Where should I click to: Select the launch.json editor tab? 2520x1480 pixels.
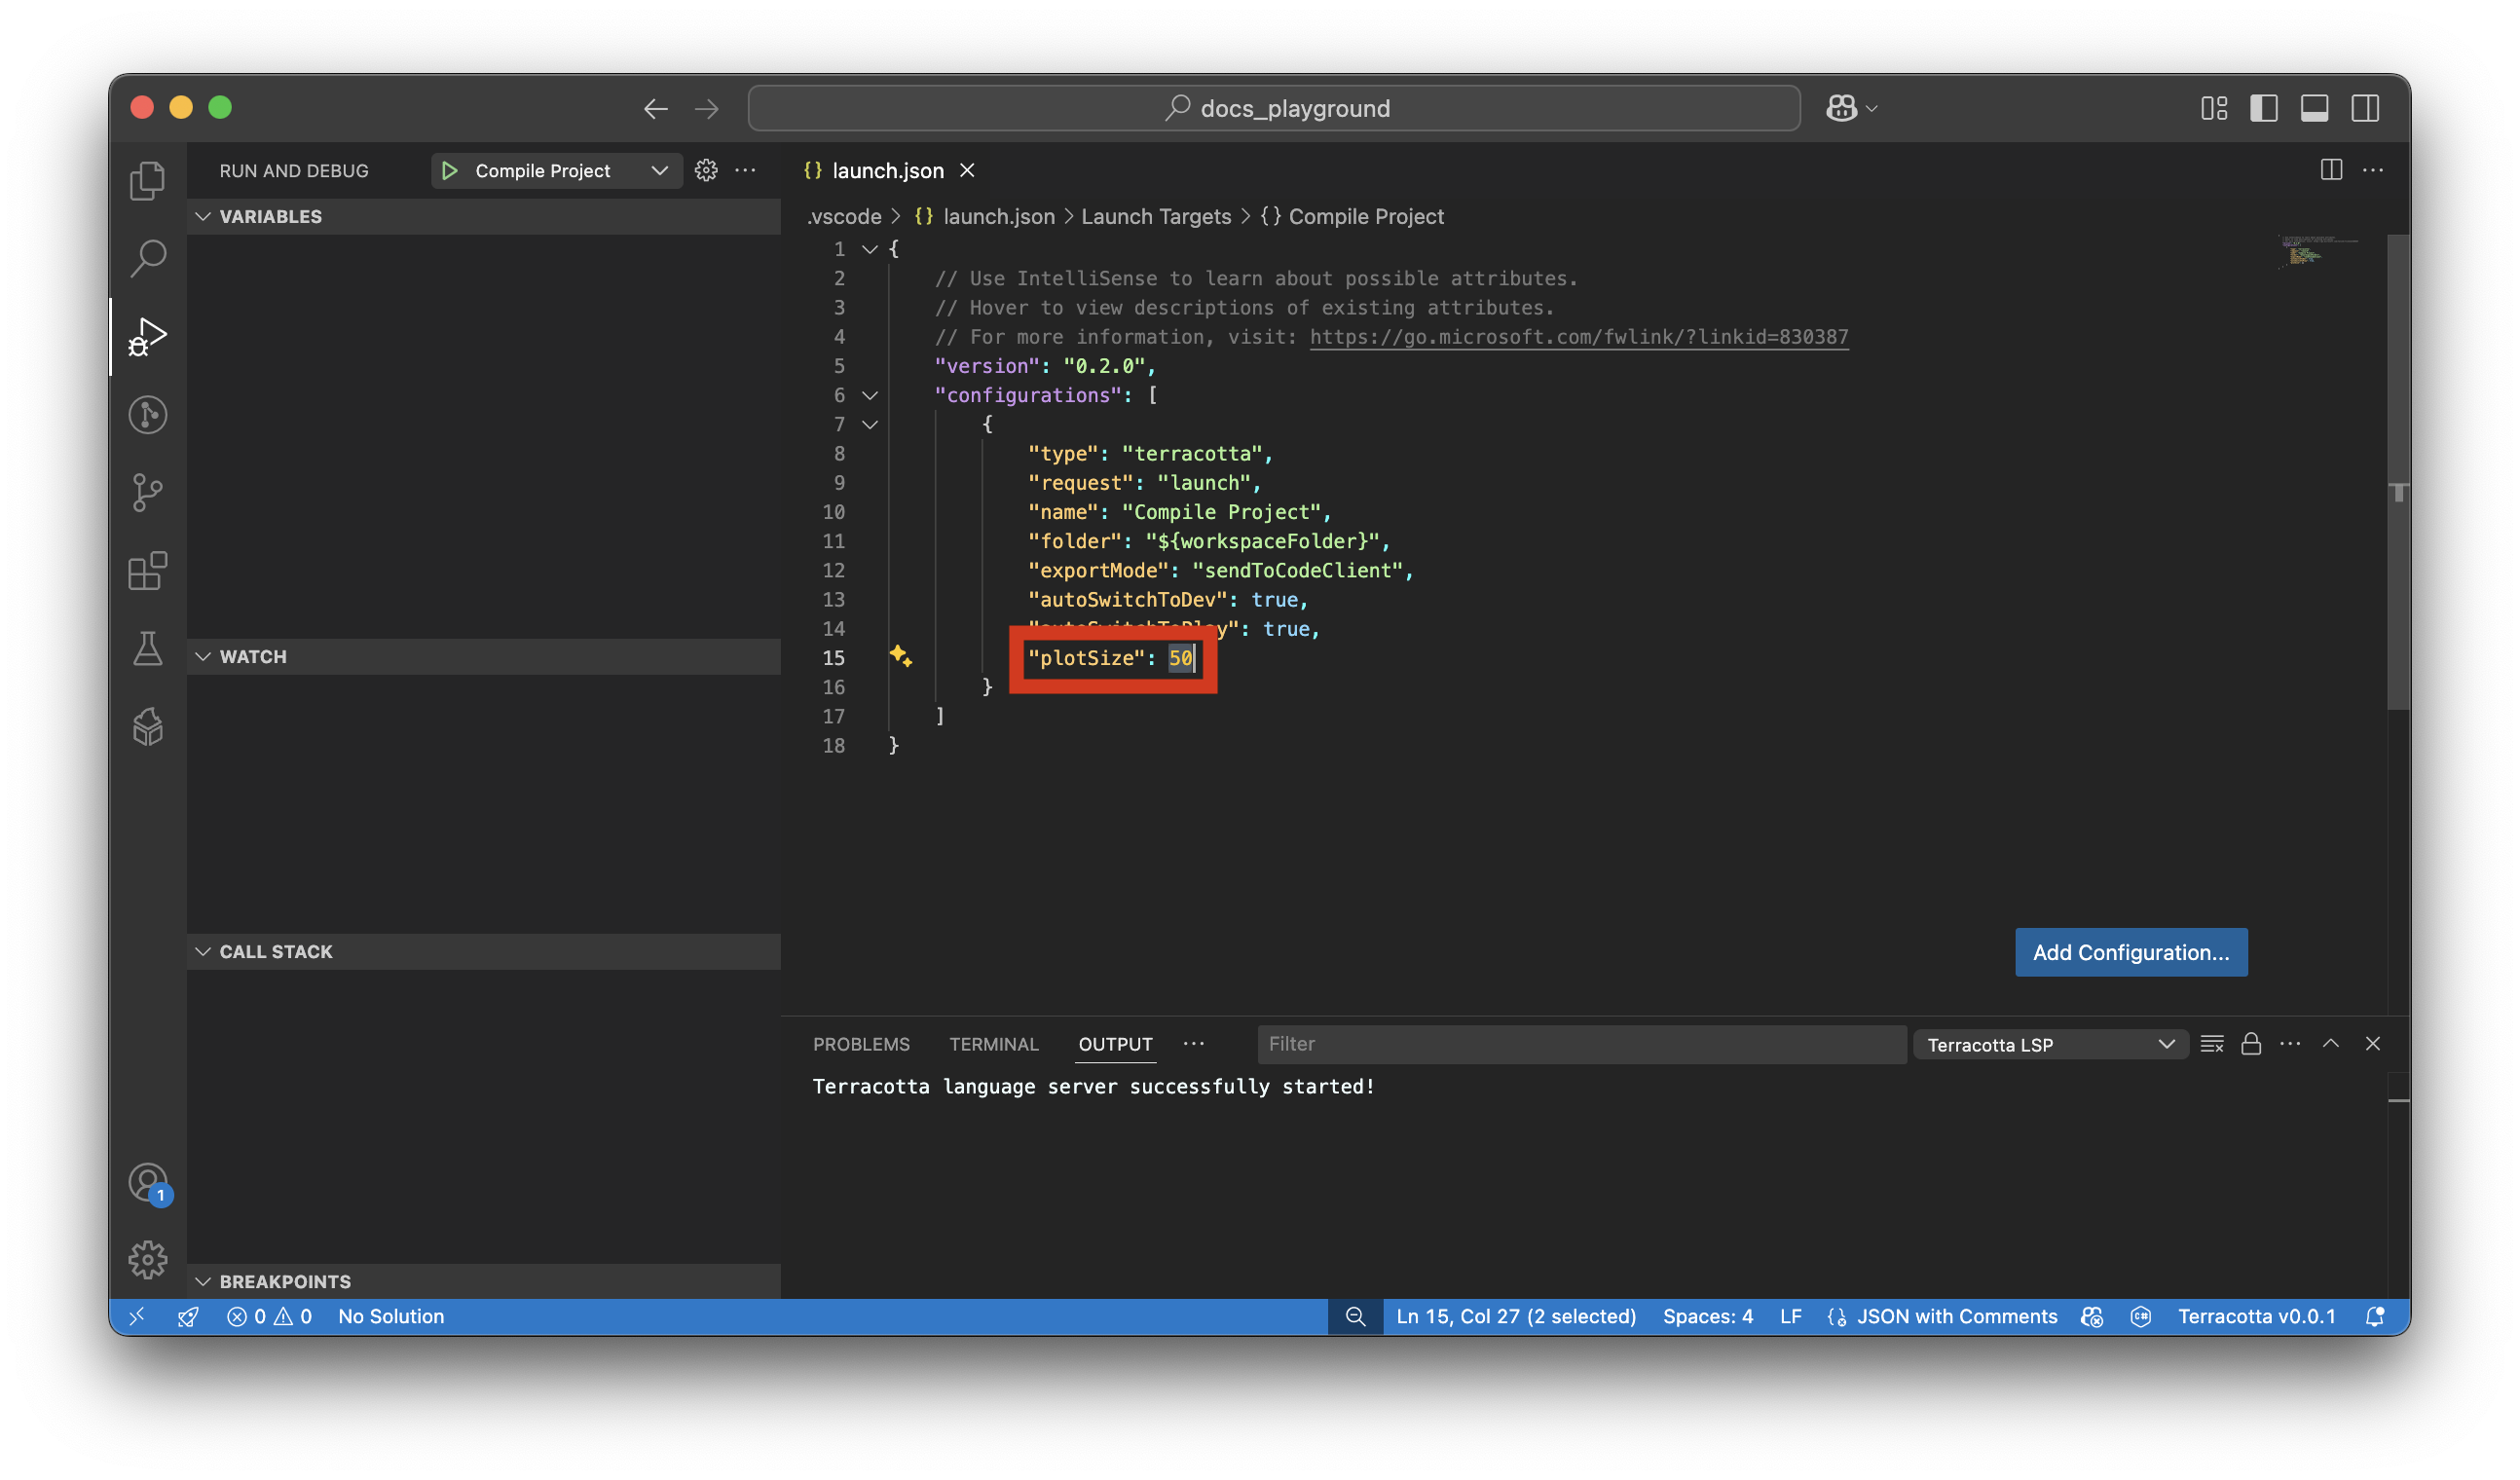tap(888, 171)
